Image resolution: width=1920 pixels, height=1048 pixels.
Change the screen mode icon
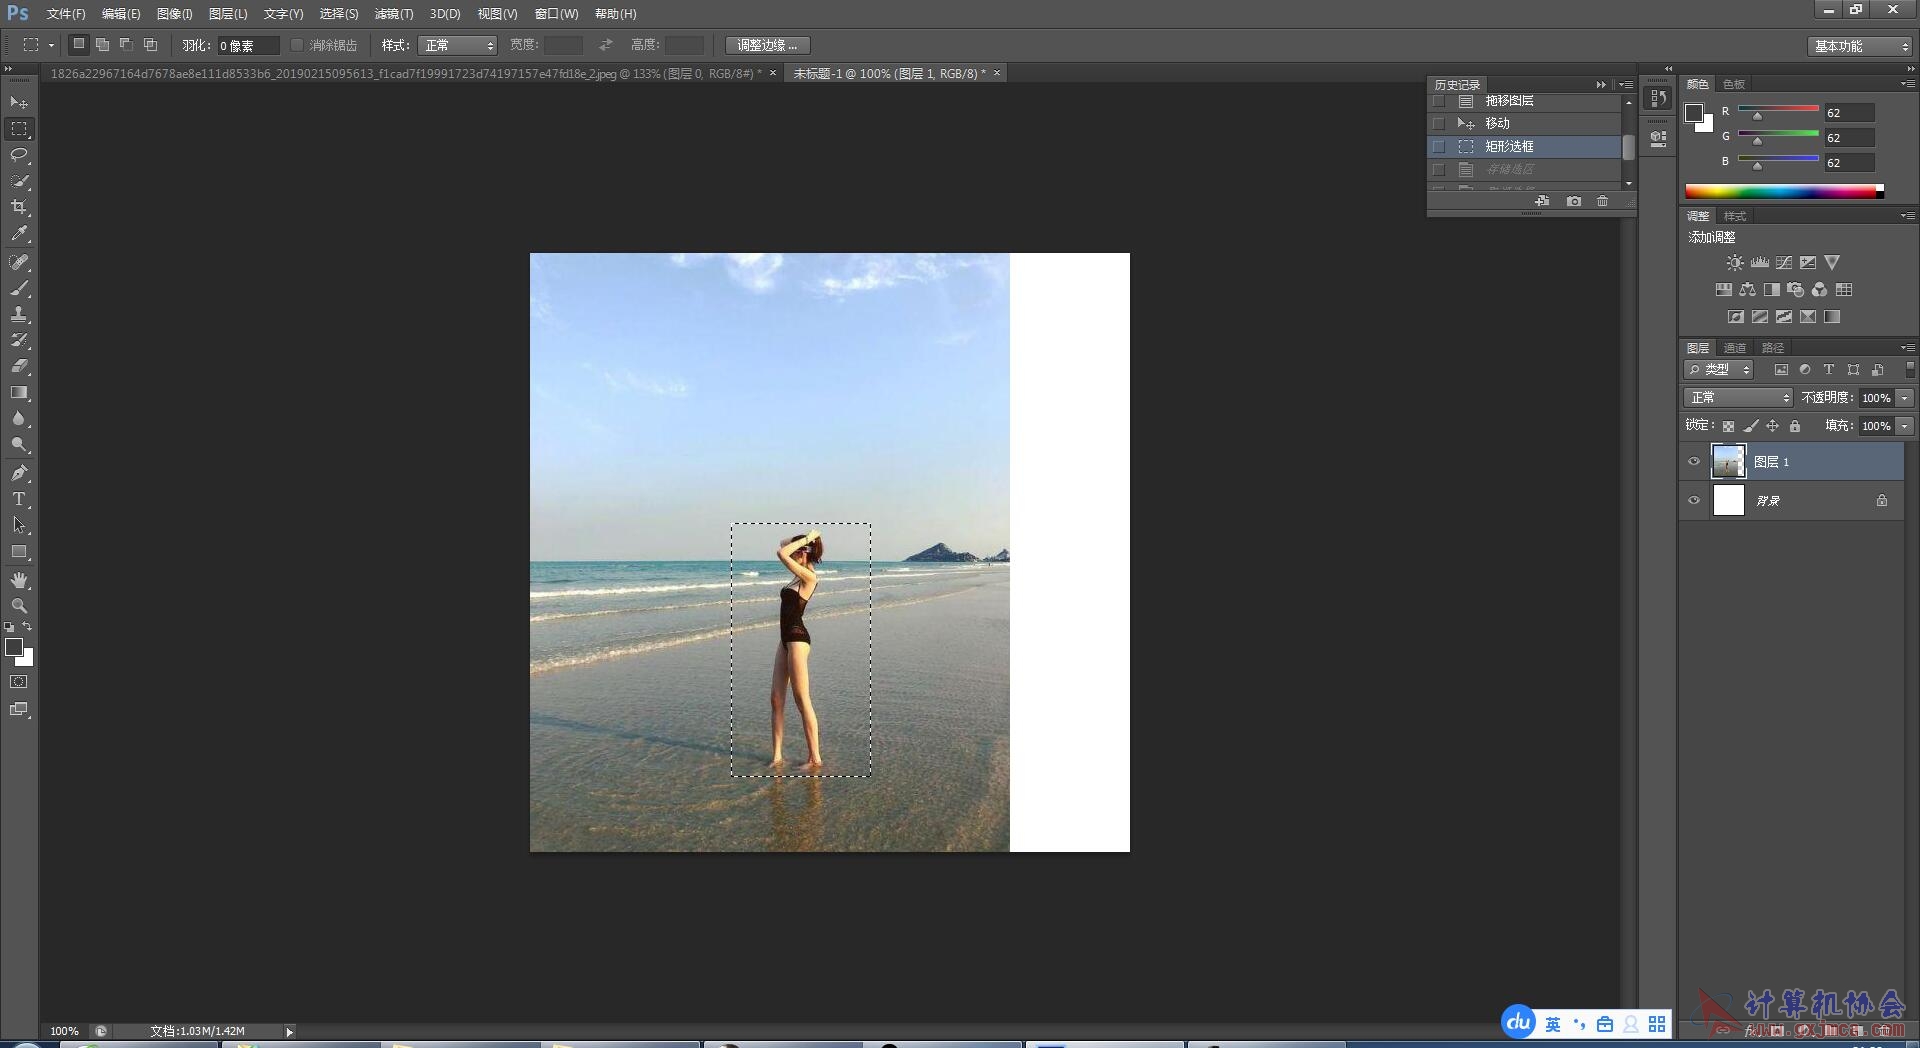coord(19,709)
